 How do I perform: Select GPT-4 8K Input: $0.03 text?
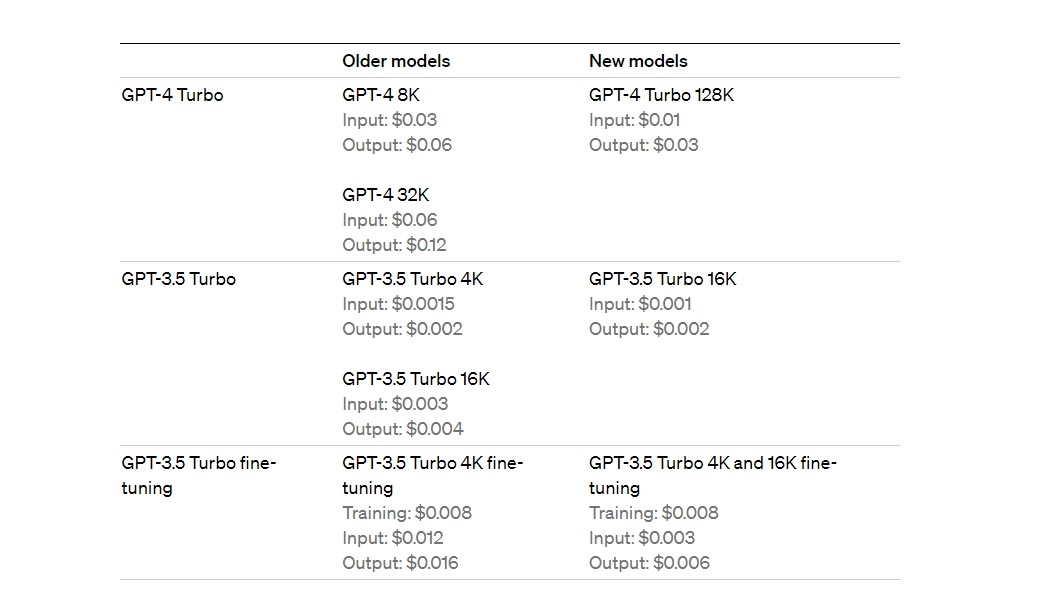point(390,120)
